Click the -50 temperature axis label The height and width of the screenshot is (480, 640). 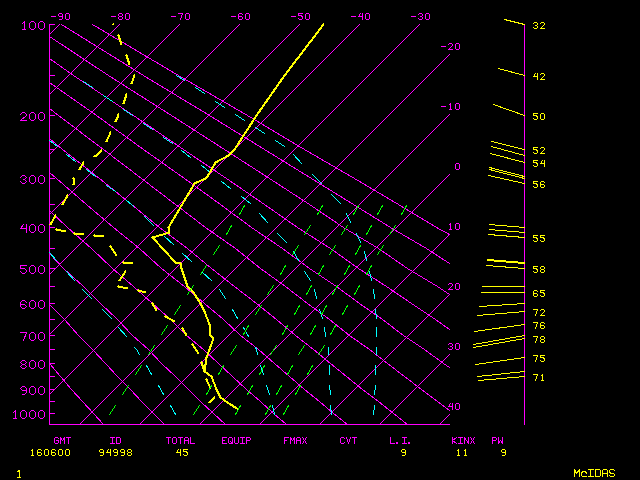pyautogui.click(x=299, y=16)
